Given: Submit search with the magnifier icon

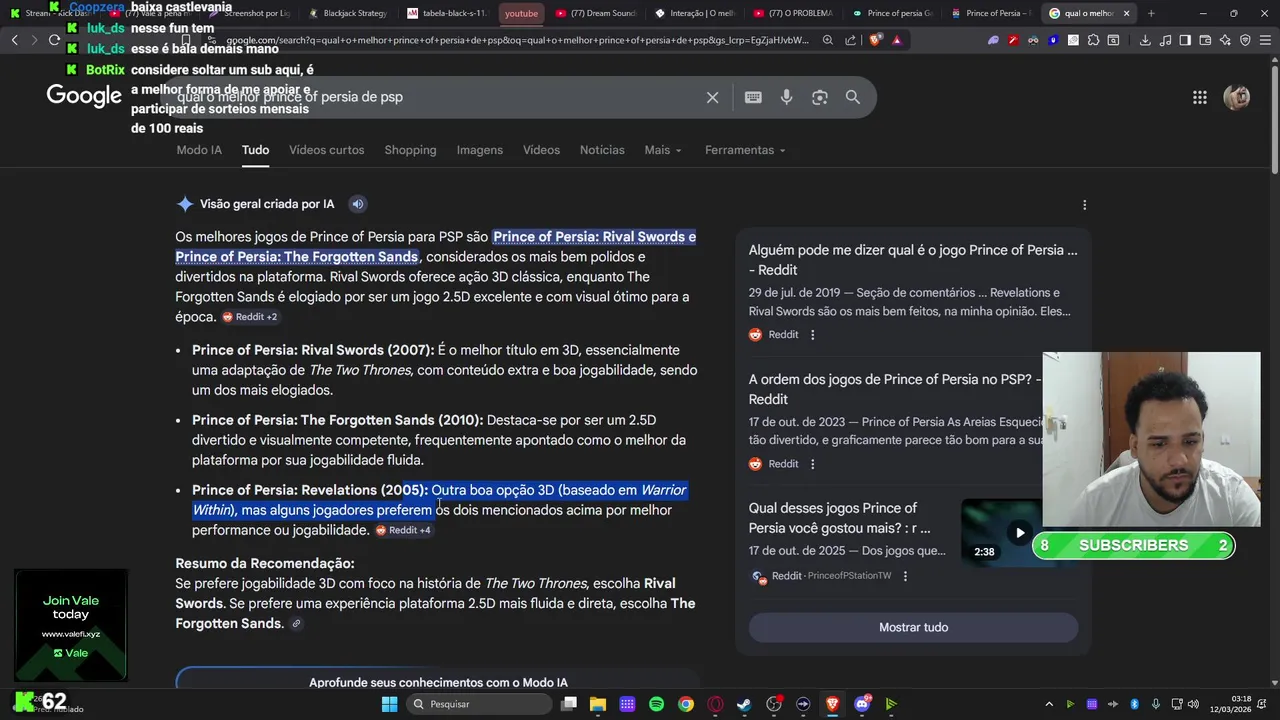Looking at the screenshot, I should tap(853, 97).
